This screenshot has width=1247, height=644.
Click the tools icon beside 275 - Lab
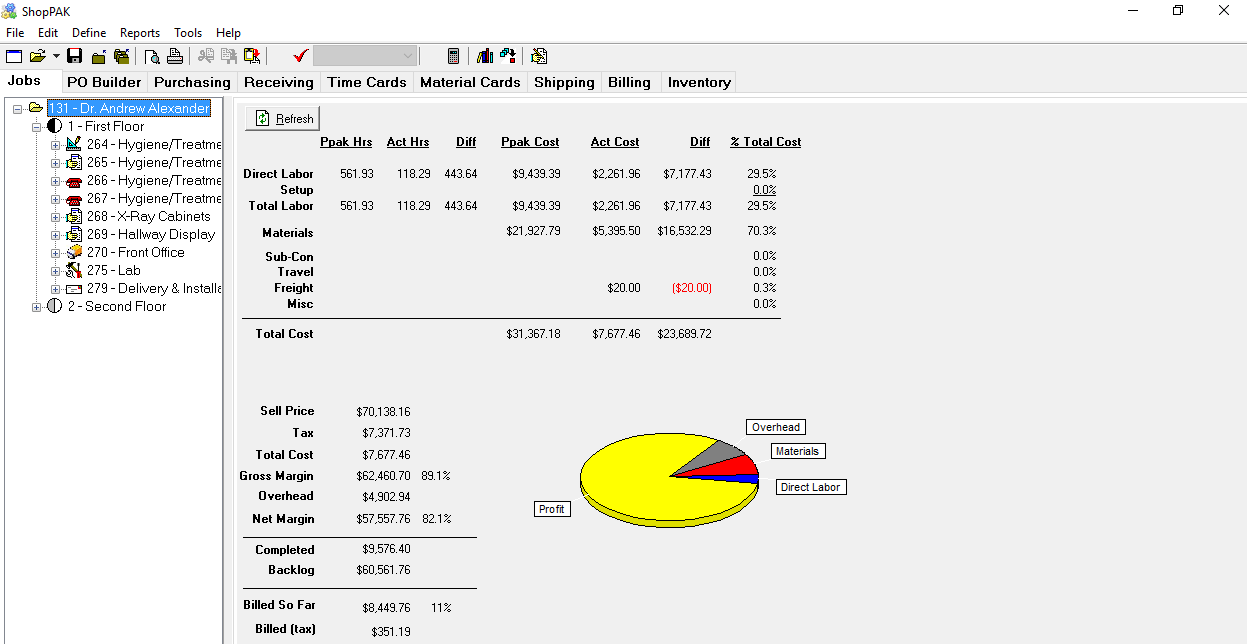(74, 270)
